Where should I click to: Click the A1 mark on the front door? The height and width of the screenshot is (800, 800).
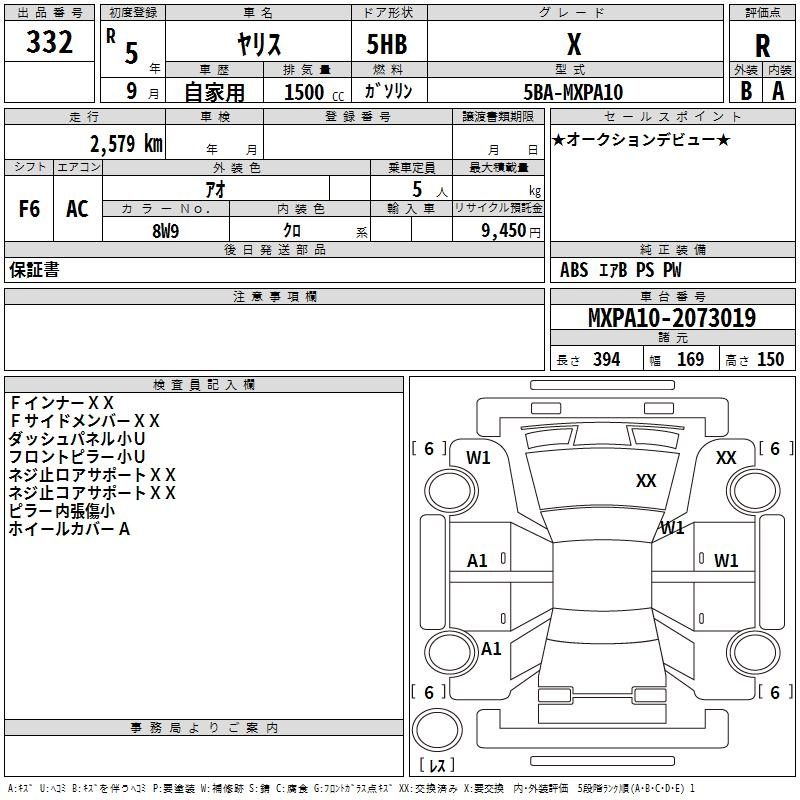point(477,561)
